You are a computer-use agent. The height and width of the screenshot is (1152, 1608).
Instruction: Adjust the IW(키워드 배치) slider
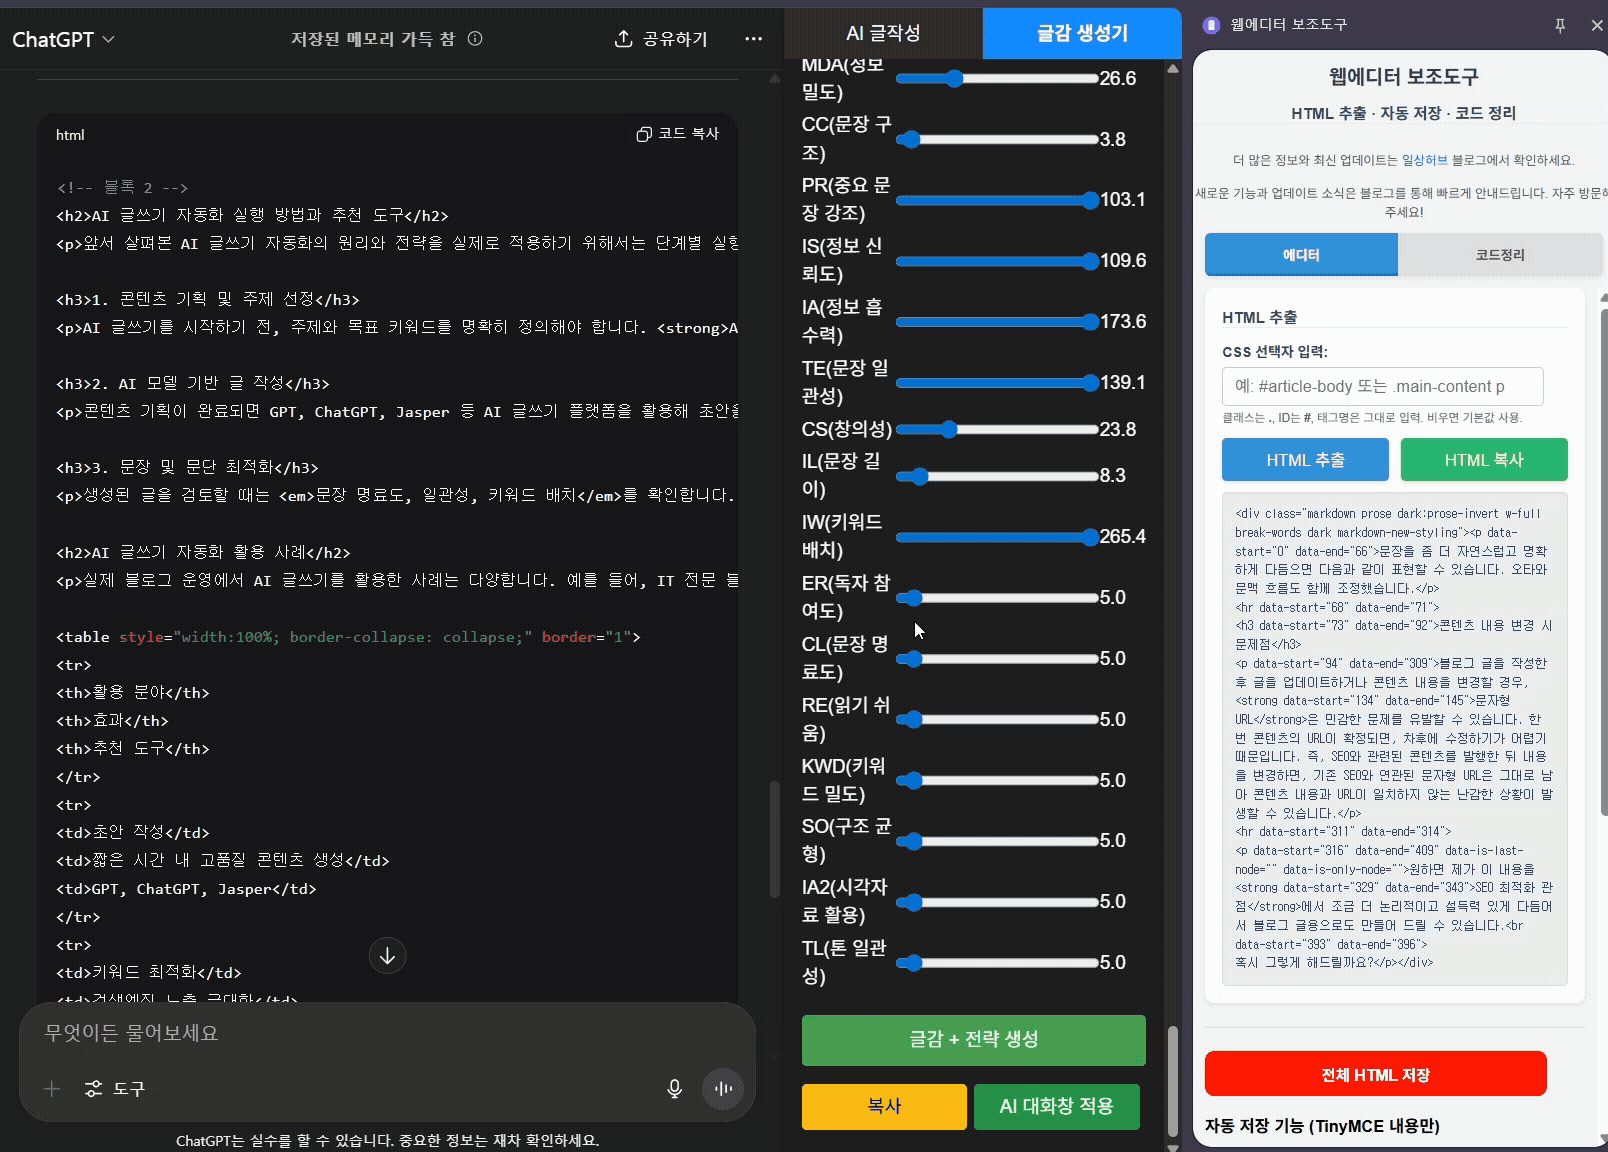point(997,537)
